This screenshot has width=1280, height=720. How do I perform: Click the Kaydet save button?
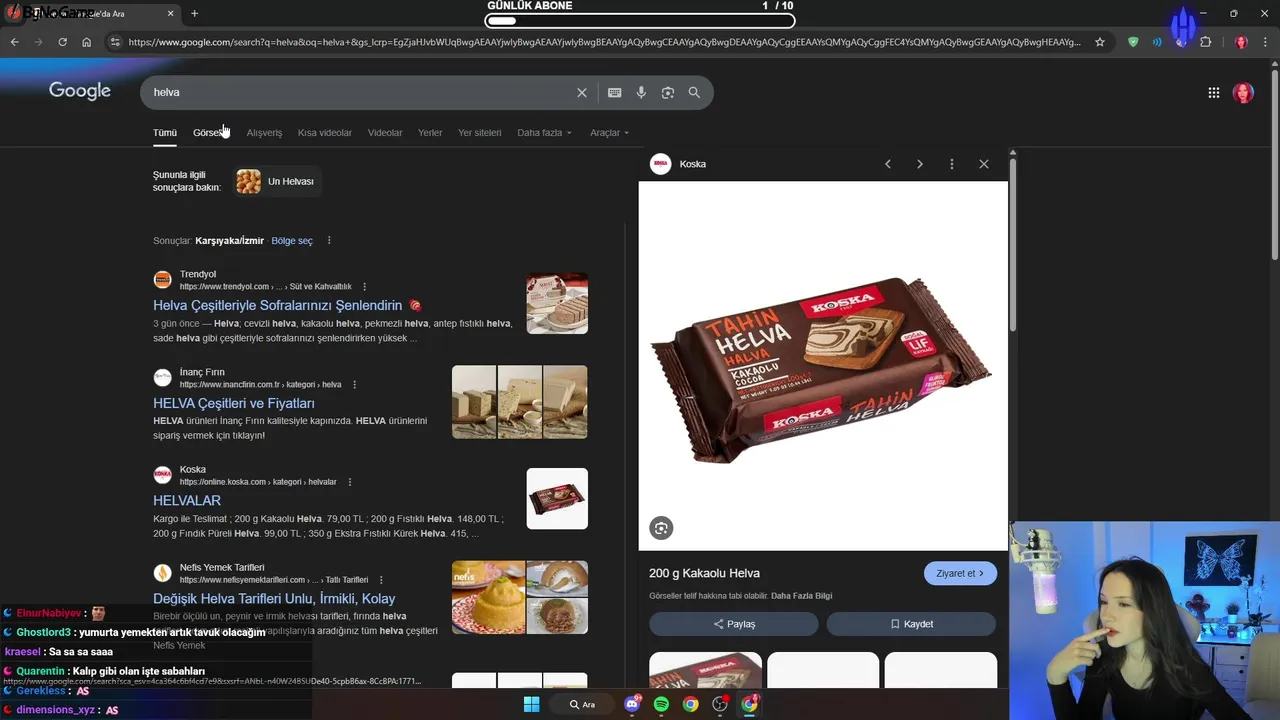pos(911,624)
